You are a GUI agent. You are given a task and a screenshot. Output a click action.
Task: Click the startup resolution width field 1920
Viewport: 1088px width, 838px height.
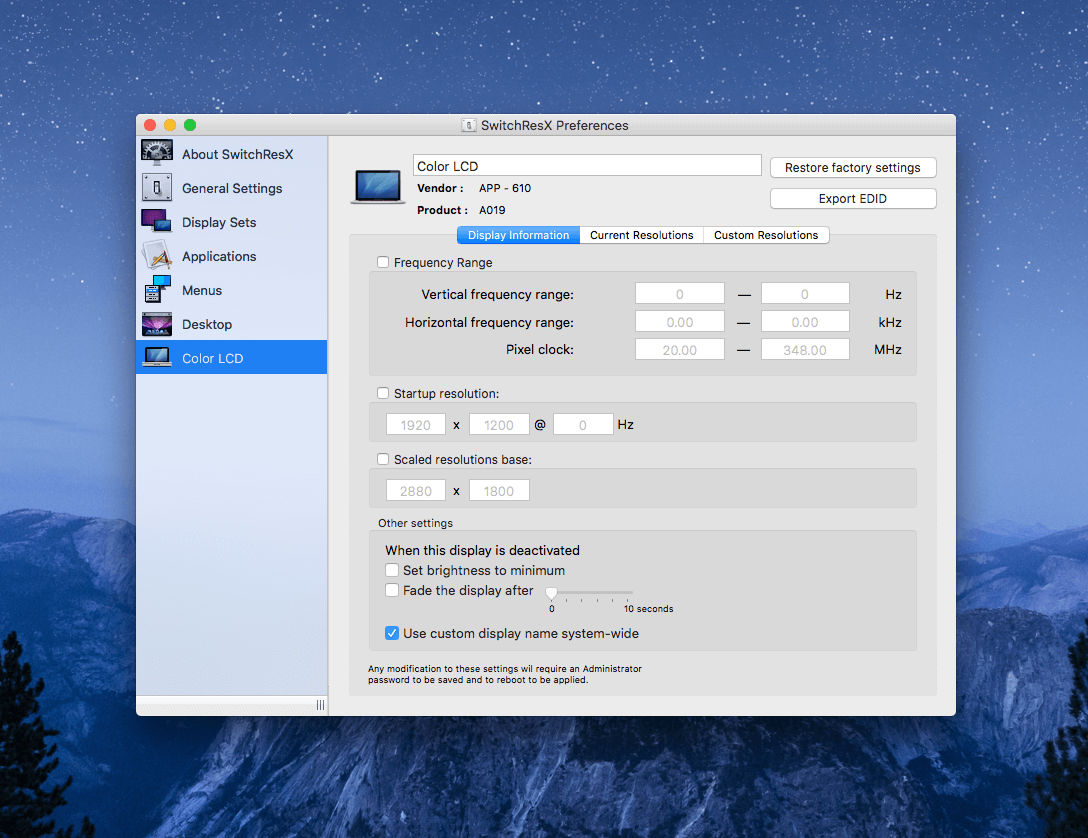416,425
